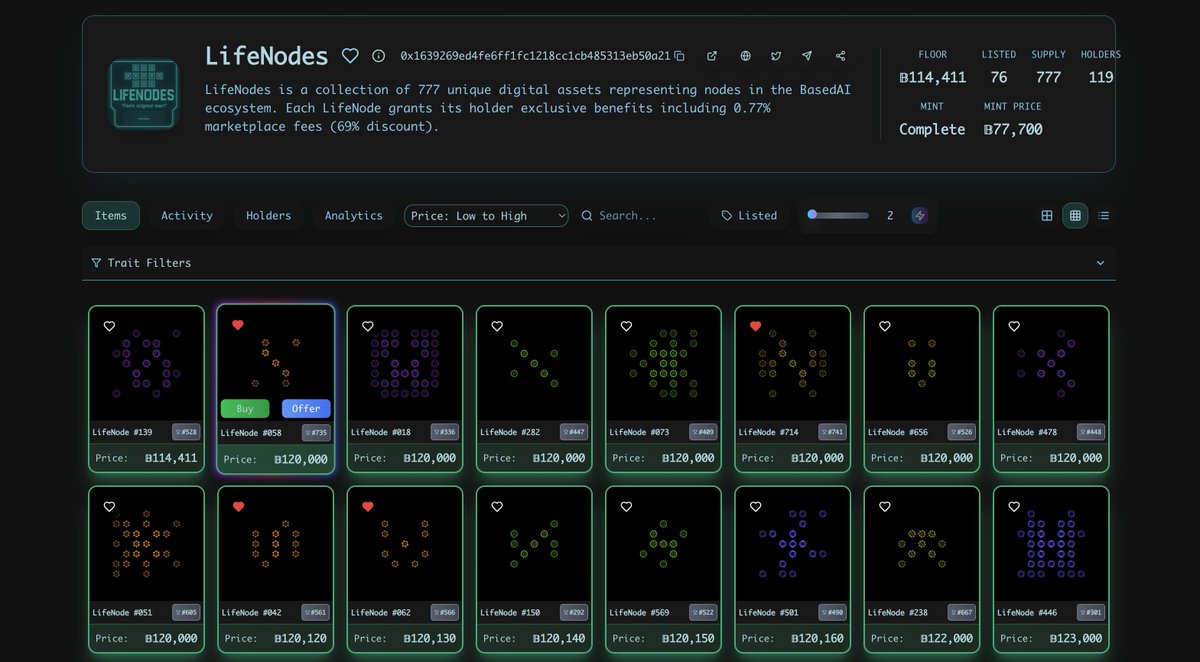Unlike LifeNode #714 via its red heart
Image resolution: width=1200 pixels, height=662 pixels.
pos(756,326)
